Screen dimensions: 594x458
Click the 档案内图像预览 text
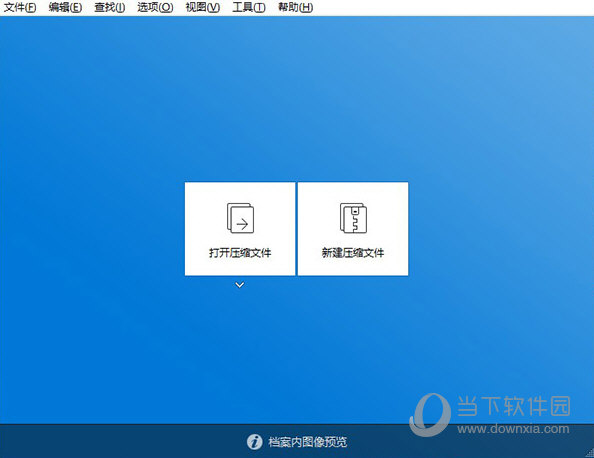[307, 442]
